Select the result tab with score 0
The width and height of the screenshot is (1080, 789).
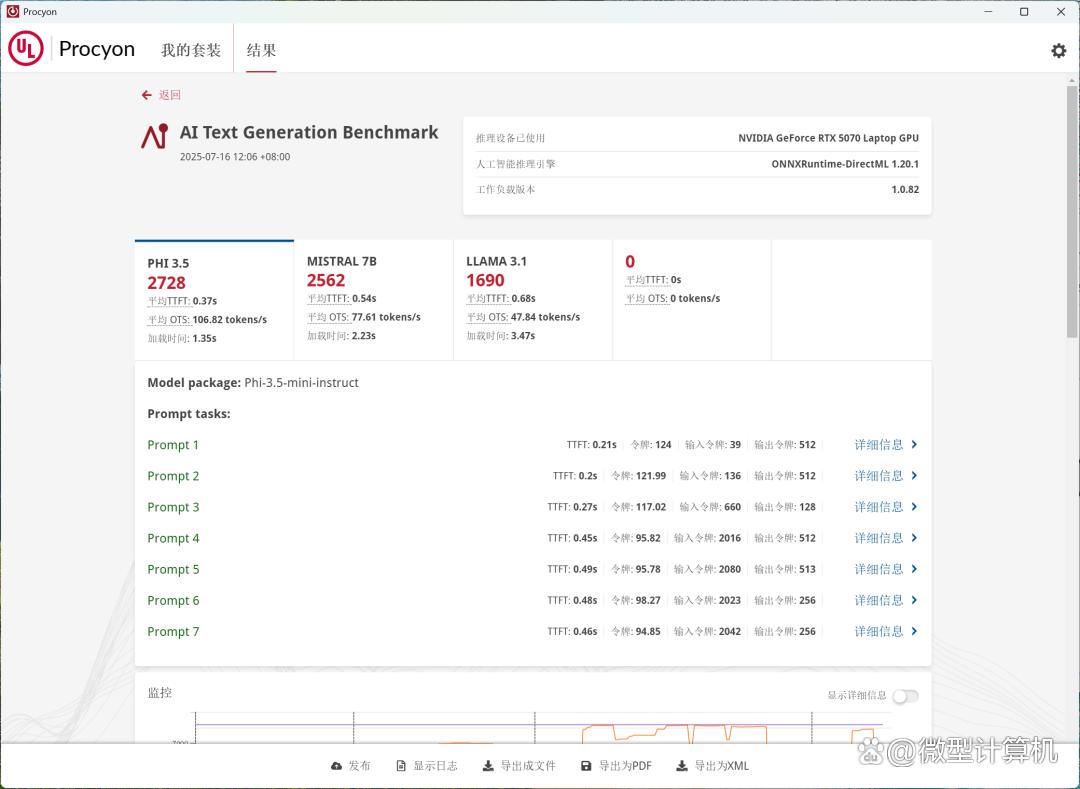[x=692, y=300]
